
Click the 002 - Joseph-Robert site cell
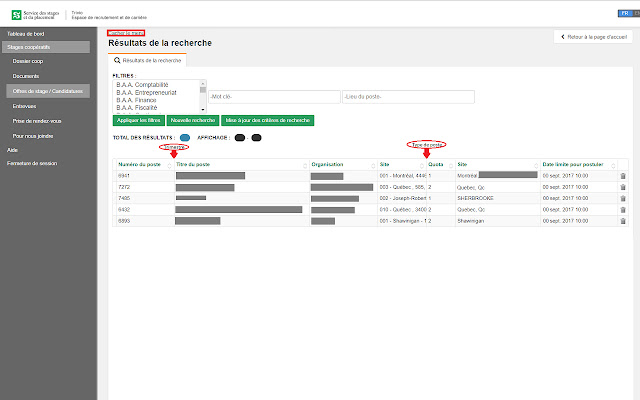tap(402, 198)
